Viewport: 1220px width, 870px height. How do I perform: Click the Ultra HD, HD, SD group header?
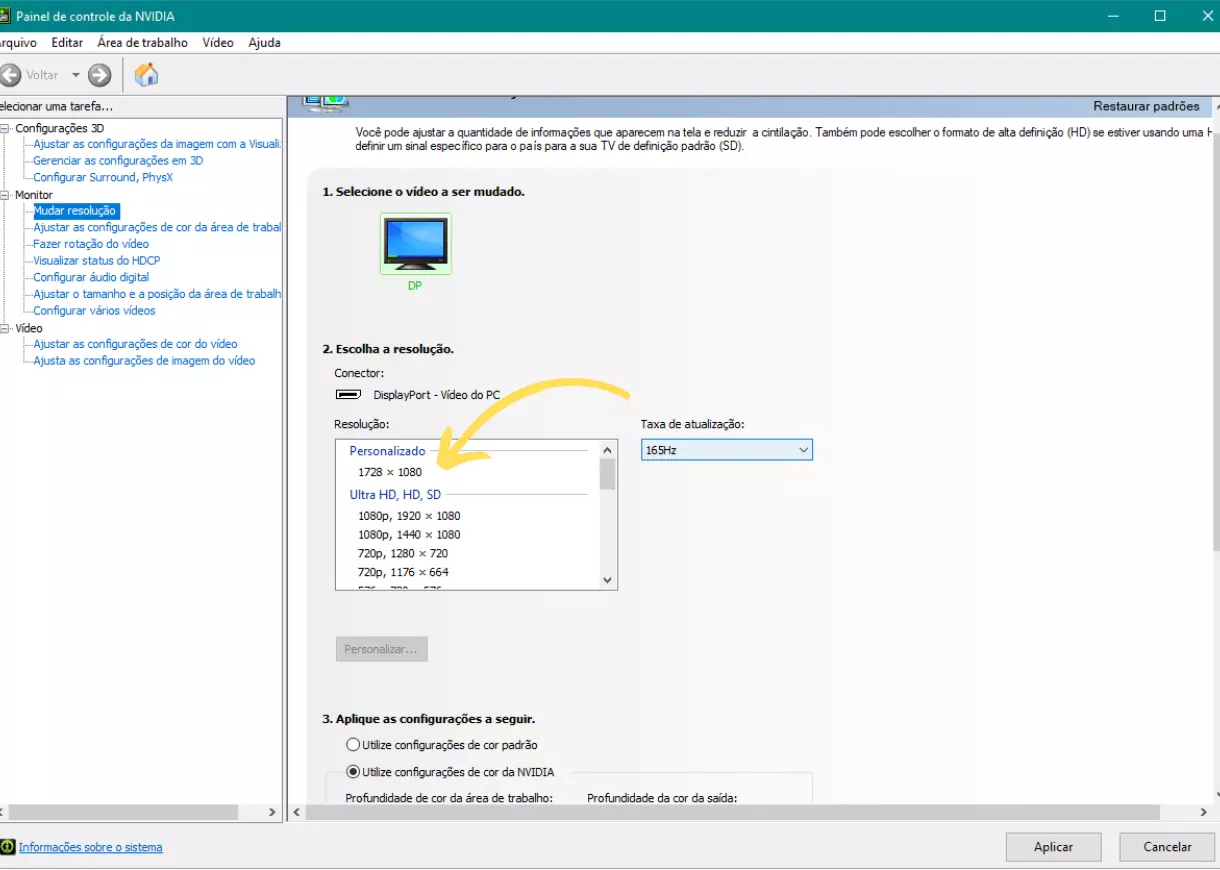[395, 495]
